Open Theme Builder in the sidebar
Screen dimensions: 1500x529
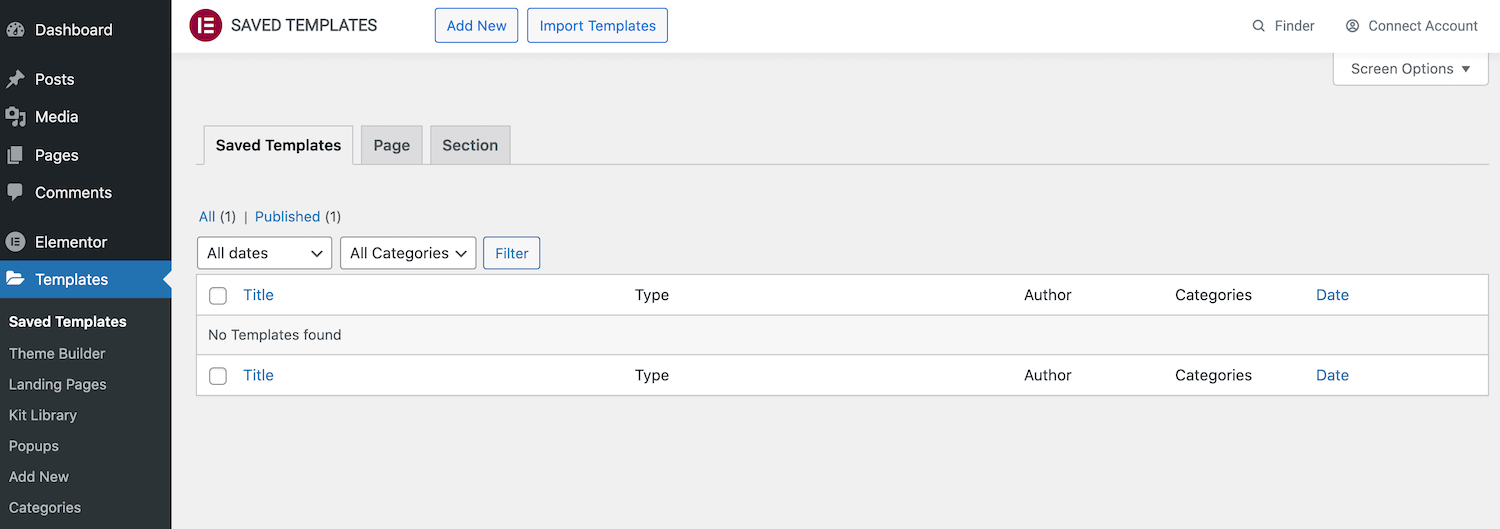[x=57, y=353]
